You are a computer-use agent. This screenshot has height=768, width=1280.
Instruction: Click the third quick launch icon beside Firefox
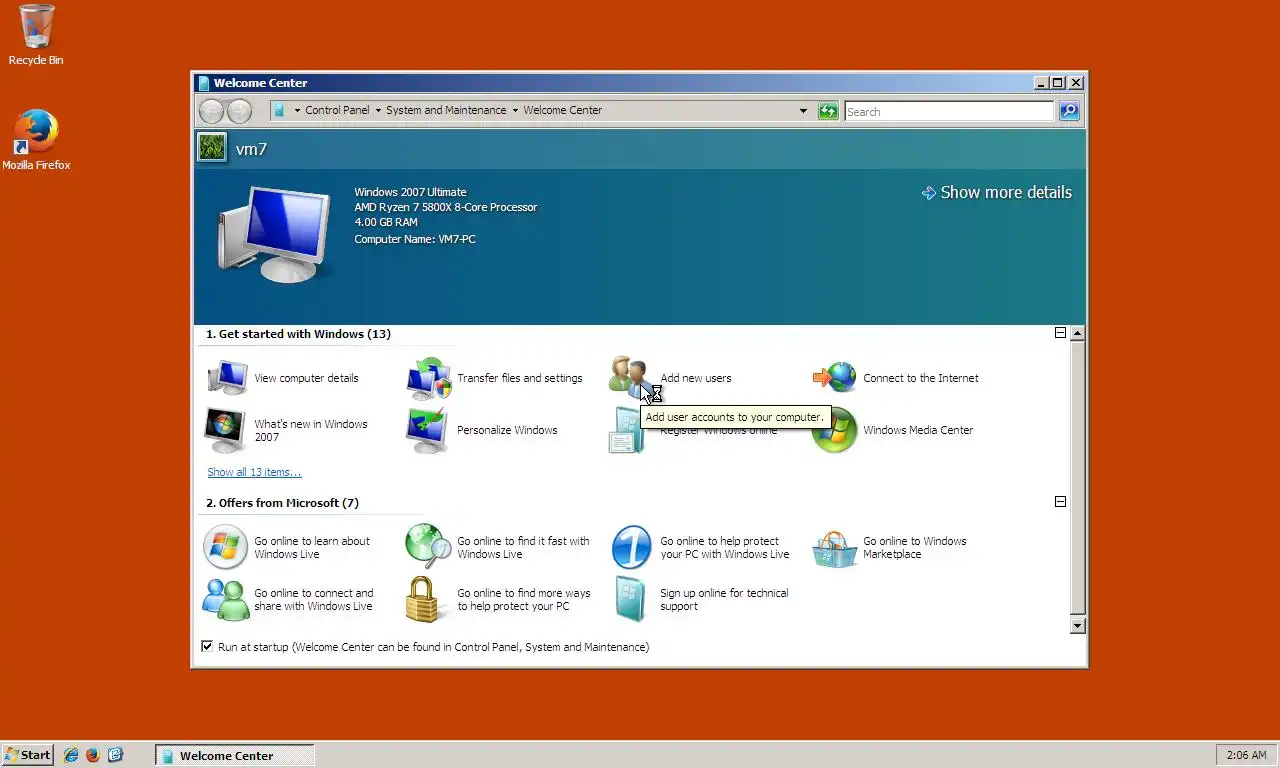coord(115,755)
